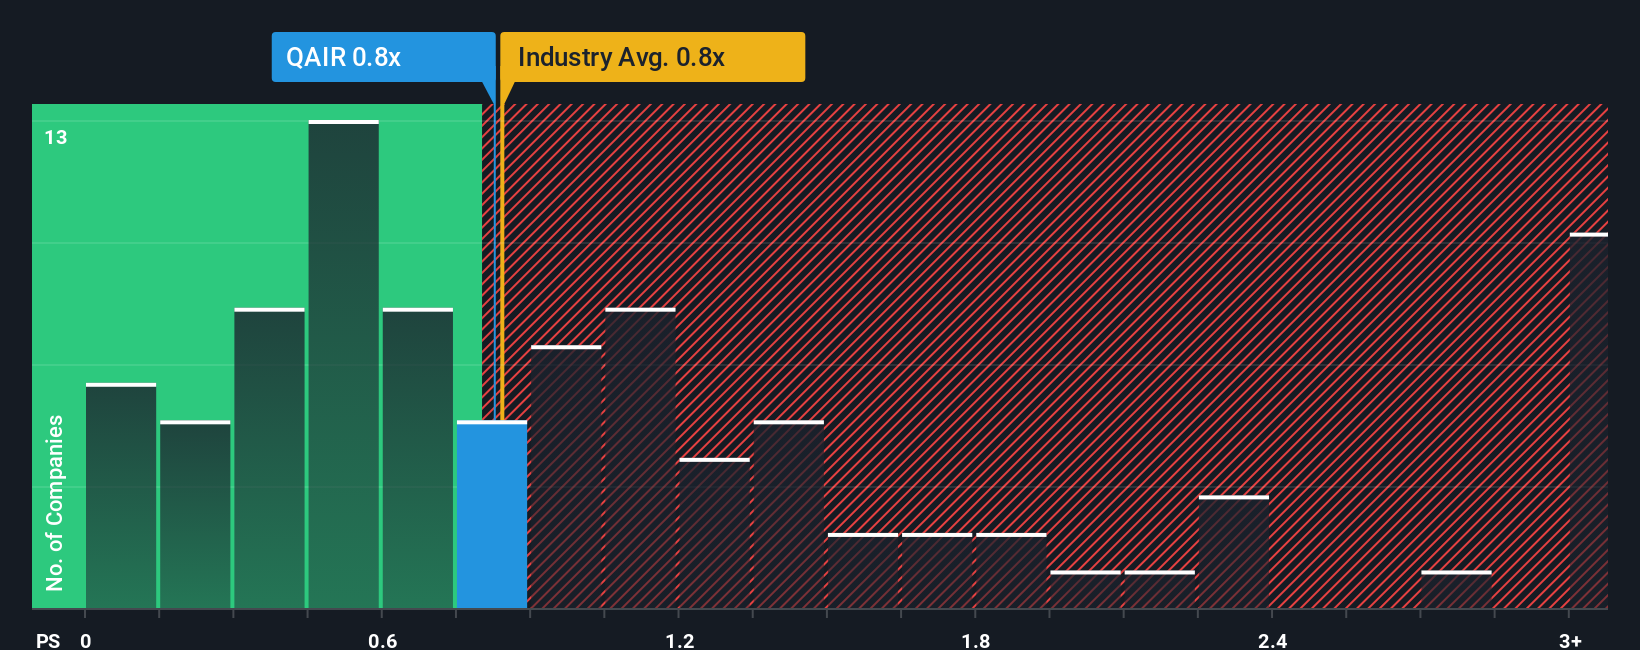Click the x-axis label 1.8
This screenshot has width=1640, height=650.
[976, 640]
